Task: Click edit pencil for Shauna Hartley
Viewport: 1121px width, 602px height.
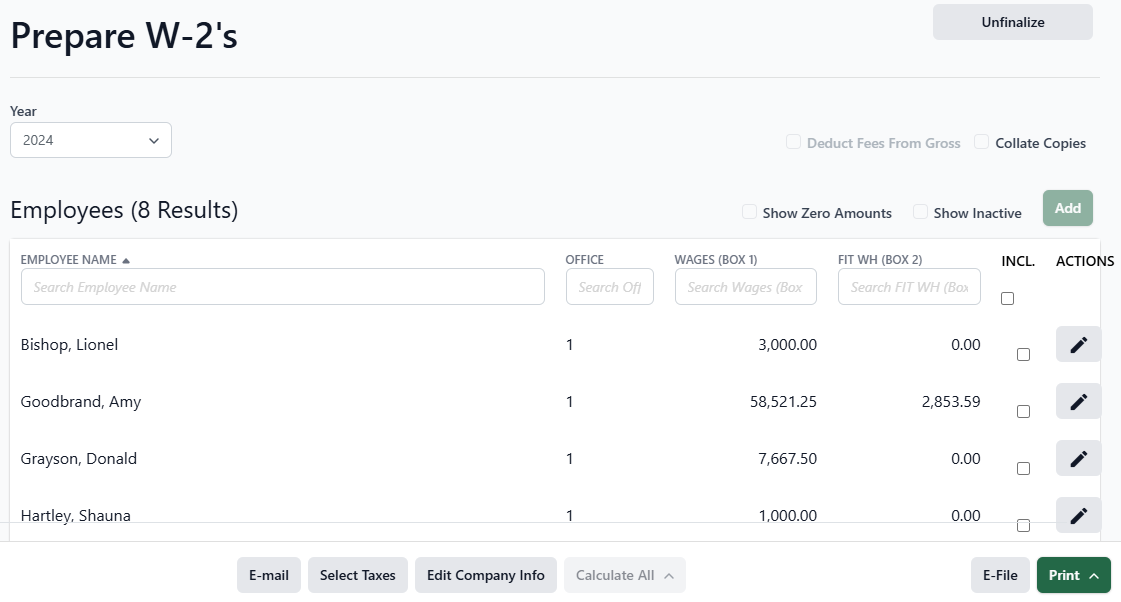Action: click(1078, 515)
